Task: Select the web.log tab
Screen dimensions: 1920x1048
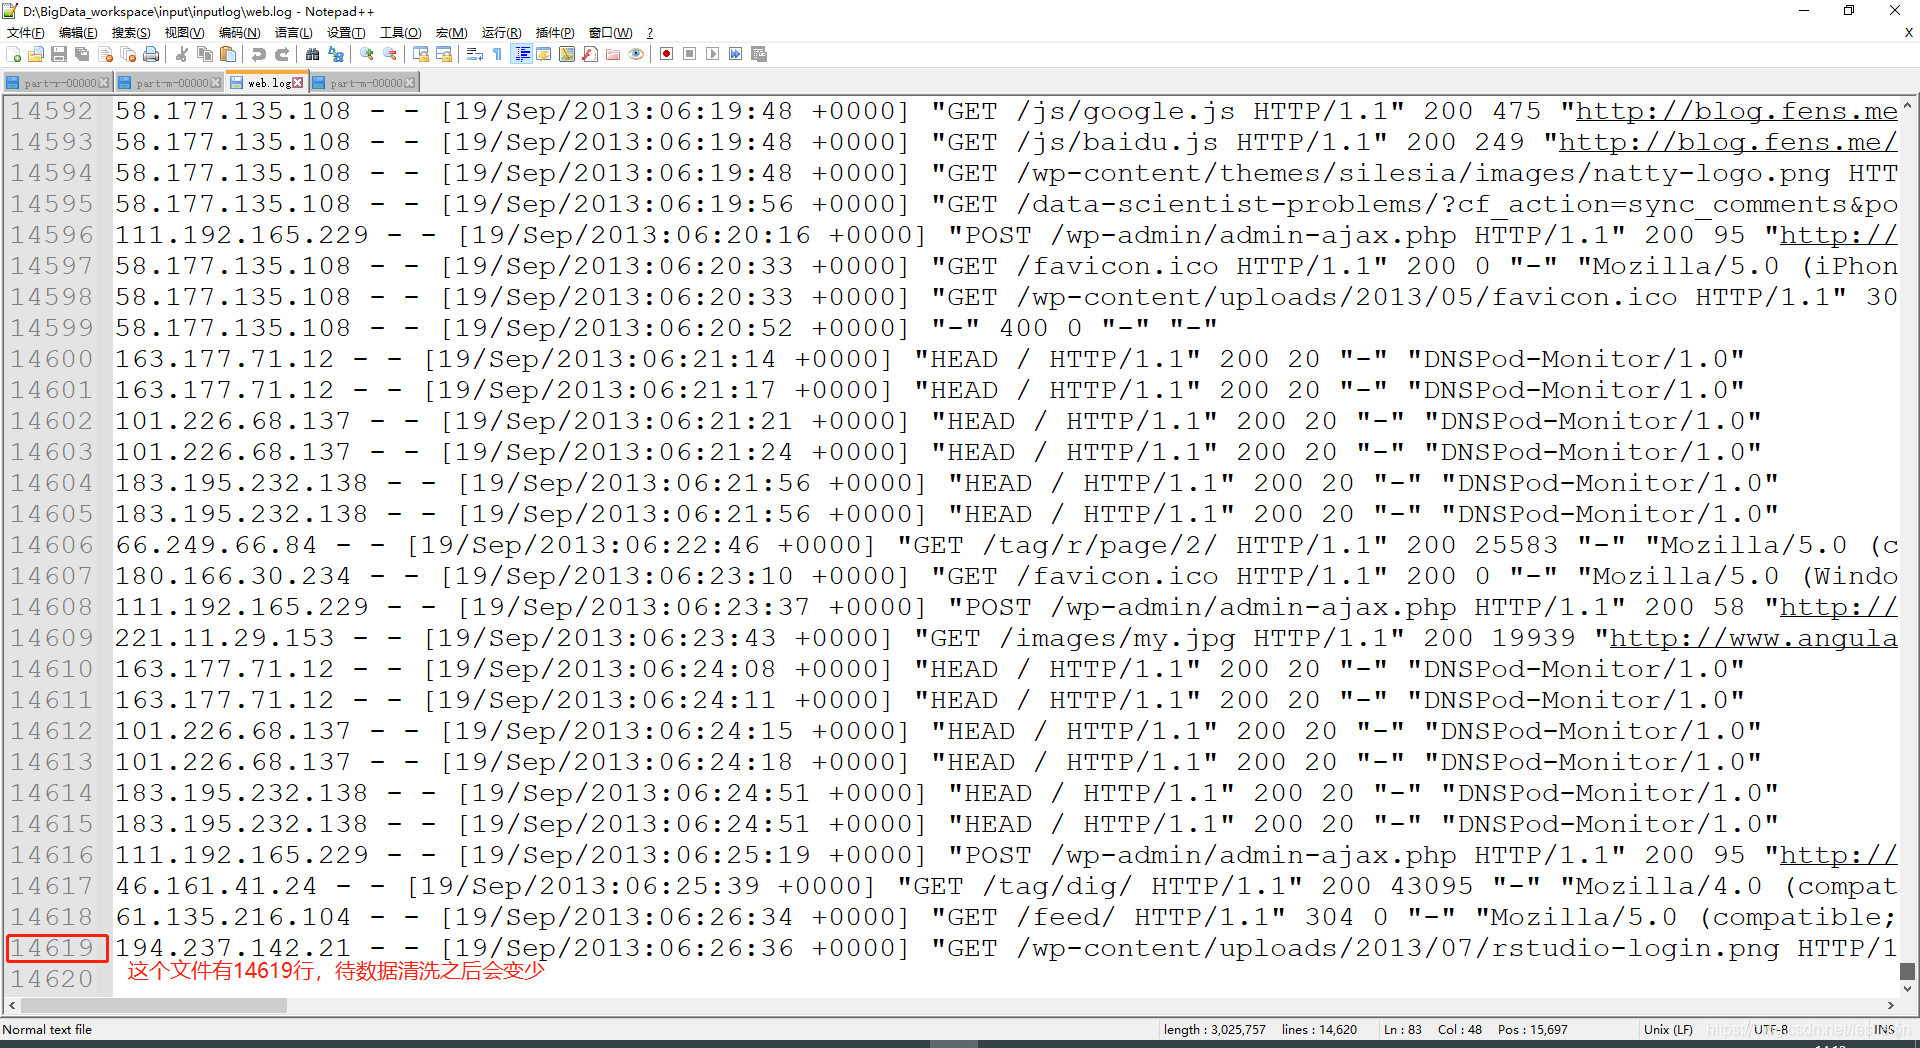Action: 266,83
